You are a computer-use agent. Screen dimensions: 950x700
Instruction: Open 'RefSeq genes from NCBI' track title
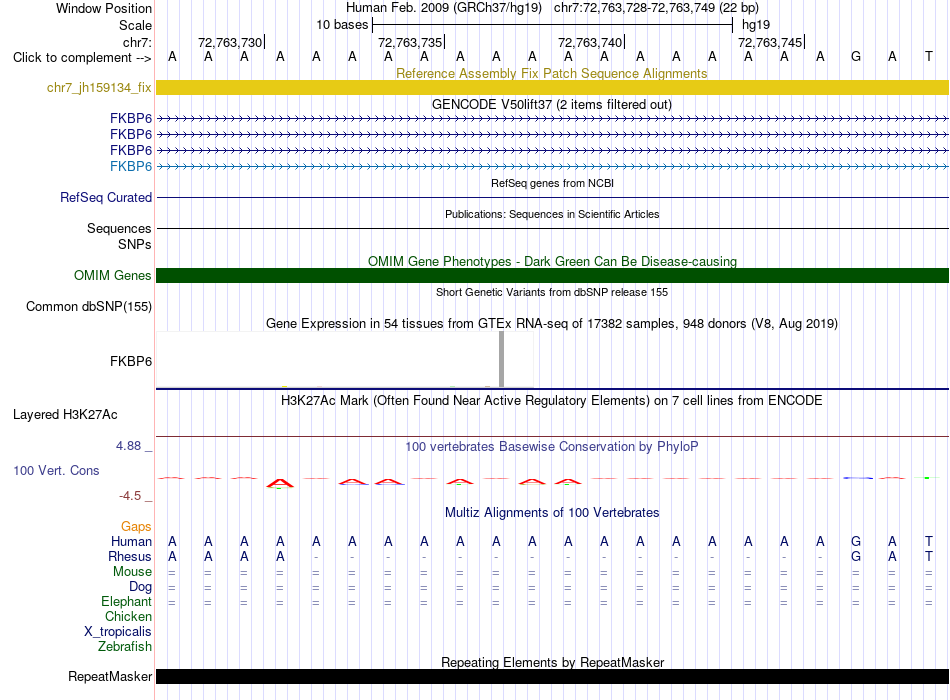[x=552, y=183]
